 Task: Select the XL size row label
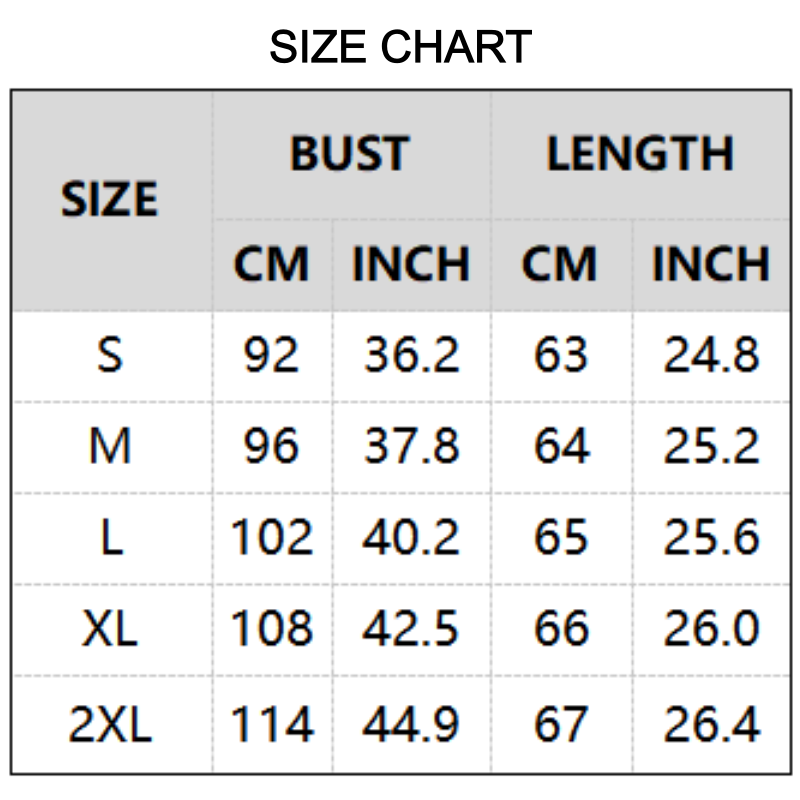110,629
